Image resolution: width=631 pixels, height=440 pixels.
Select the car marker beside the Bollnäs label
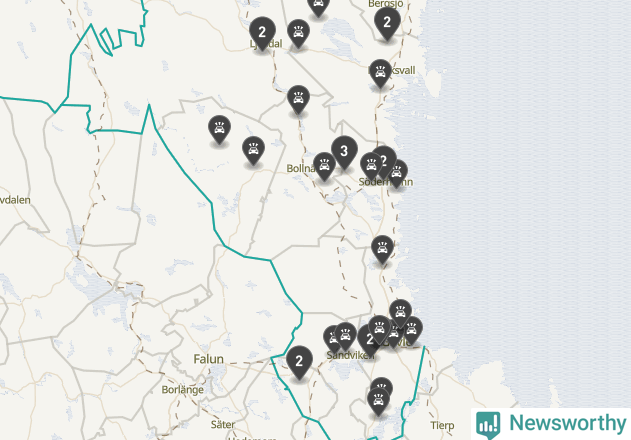(x=324, y=166)
